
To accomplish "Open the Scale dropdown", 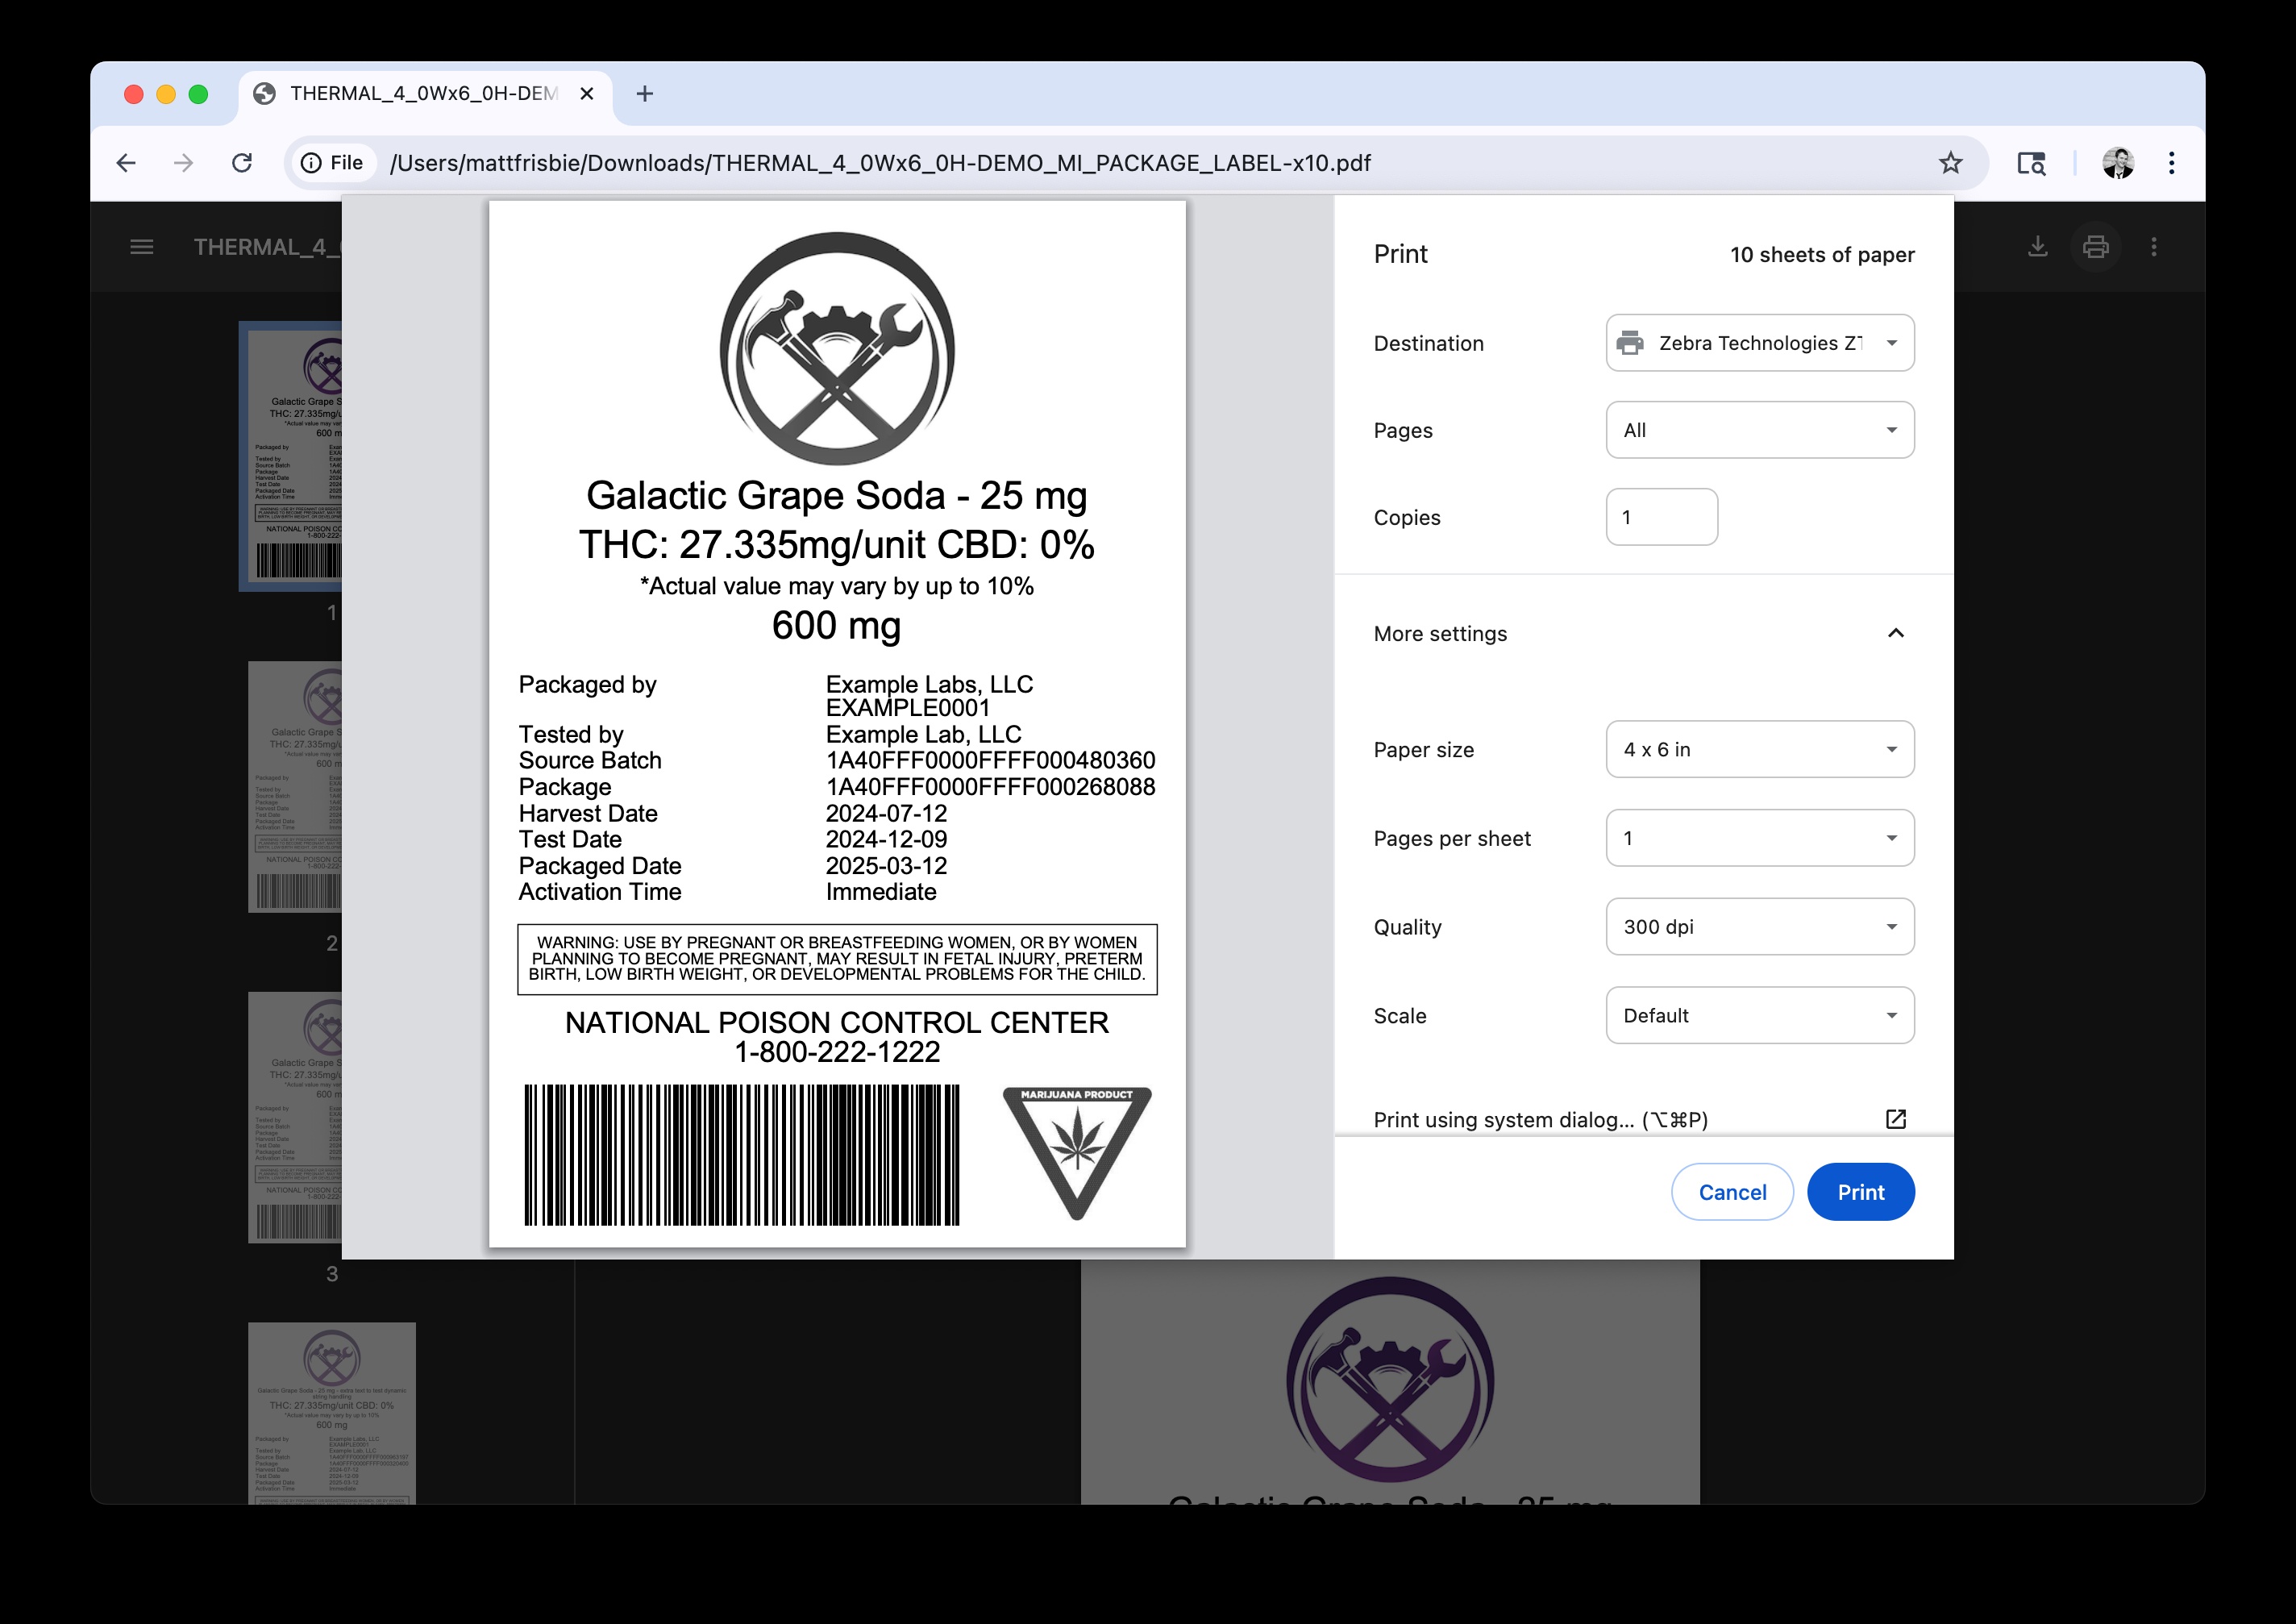I will coord(1759,1015).
